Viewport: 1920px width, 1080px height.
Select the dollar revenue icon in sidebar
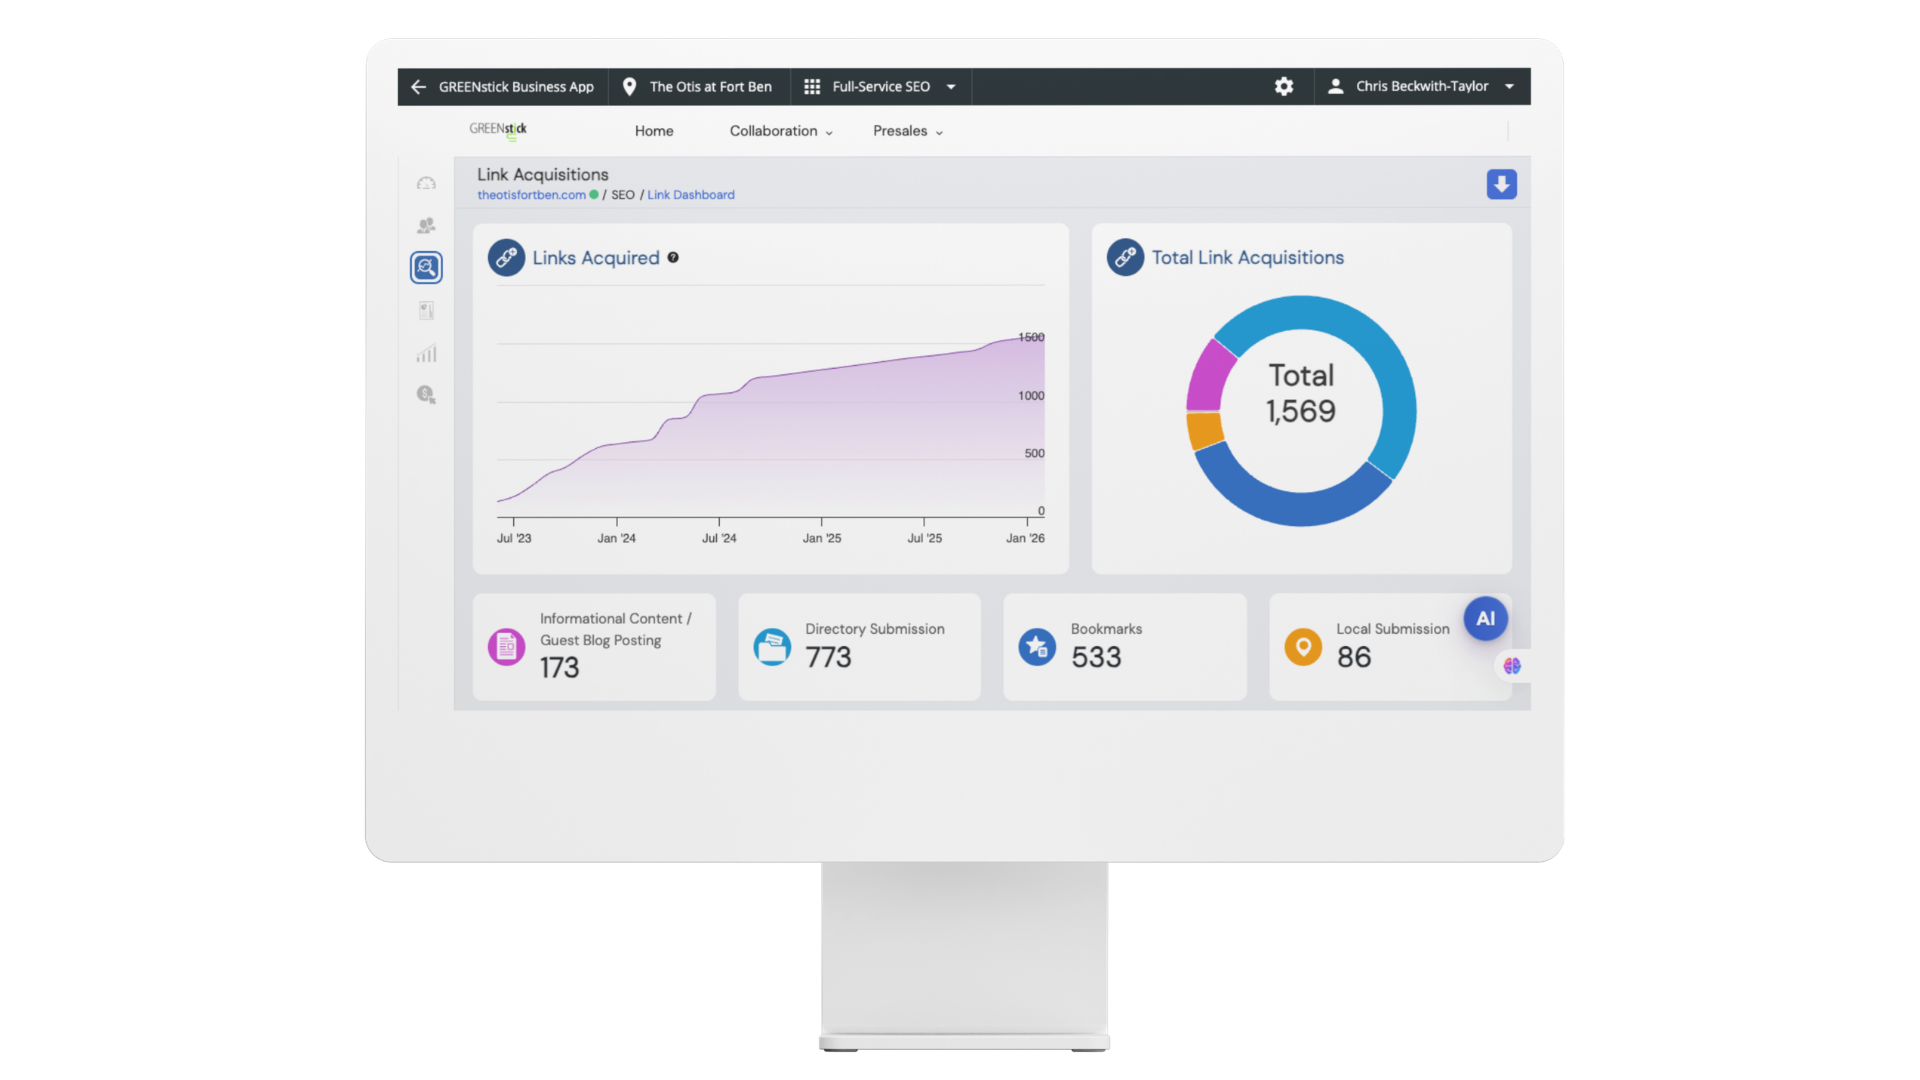coord(427,395)
